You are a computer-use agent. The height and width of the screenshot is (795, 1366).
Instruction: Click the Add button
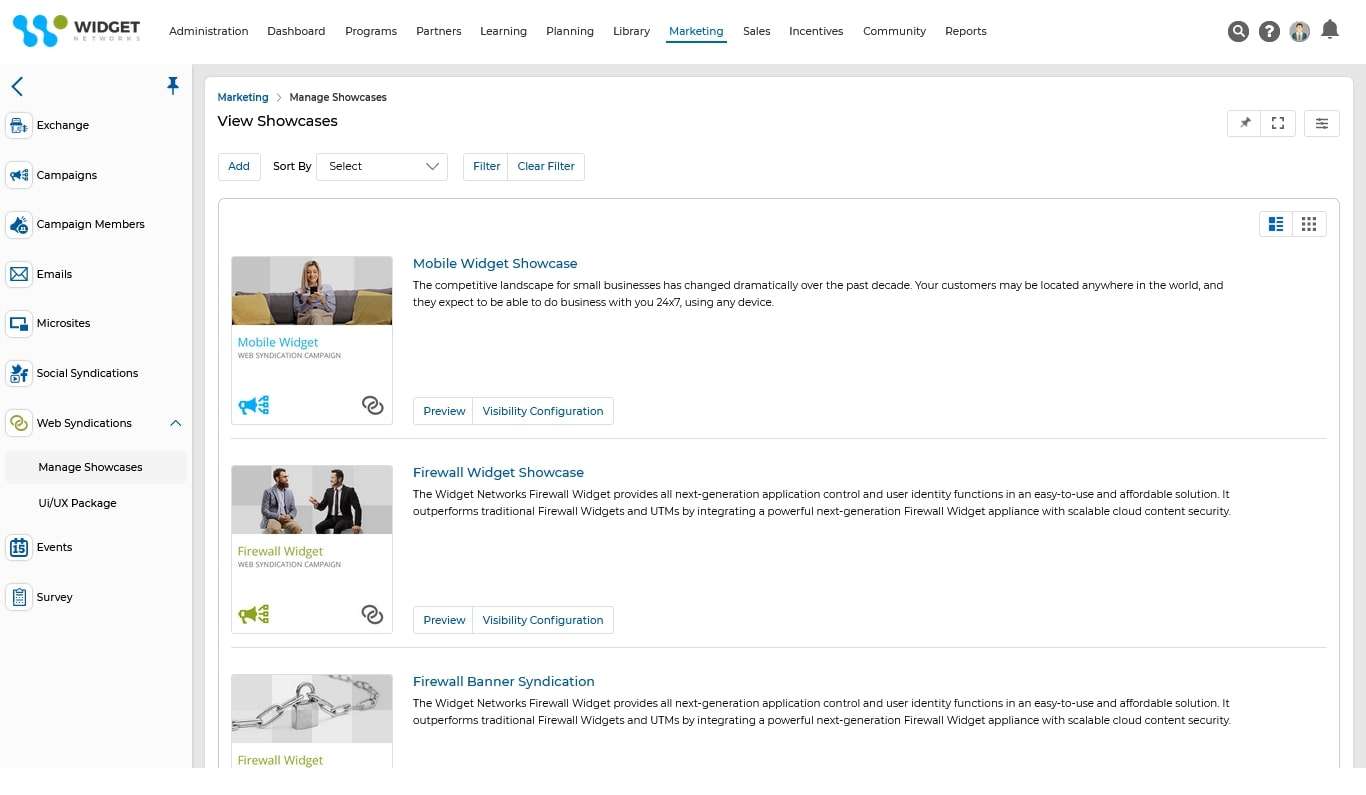238,166
